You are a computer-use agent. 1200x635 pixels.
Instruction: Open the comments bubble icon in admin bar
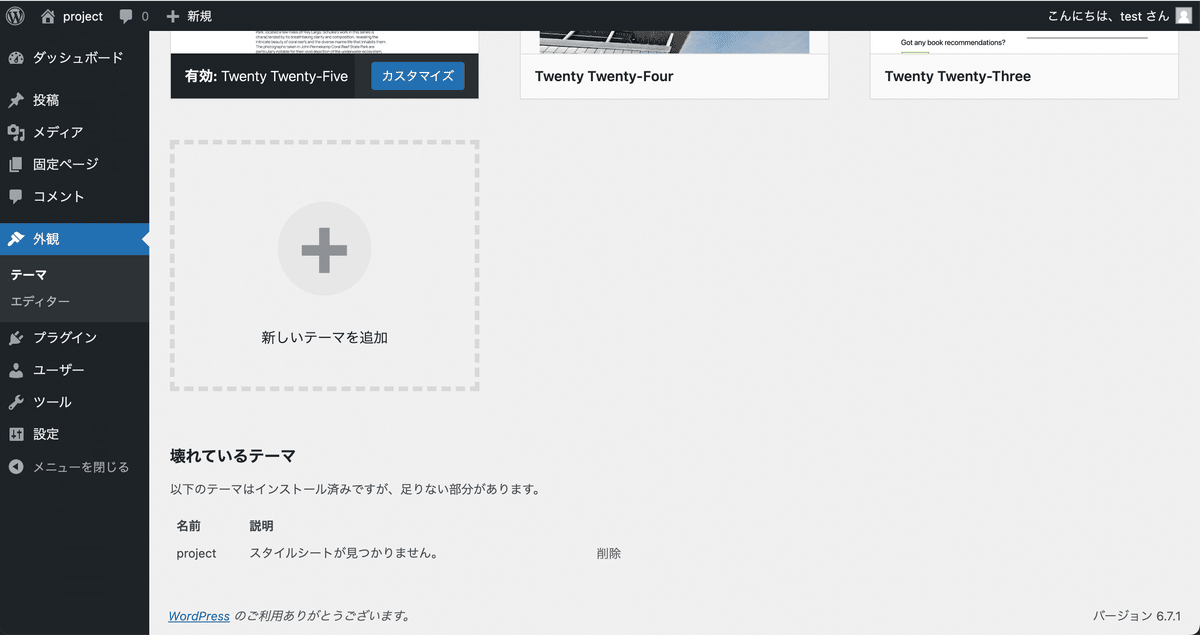(x=126, y=17)
